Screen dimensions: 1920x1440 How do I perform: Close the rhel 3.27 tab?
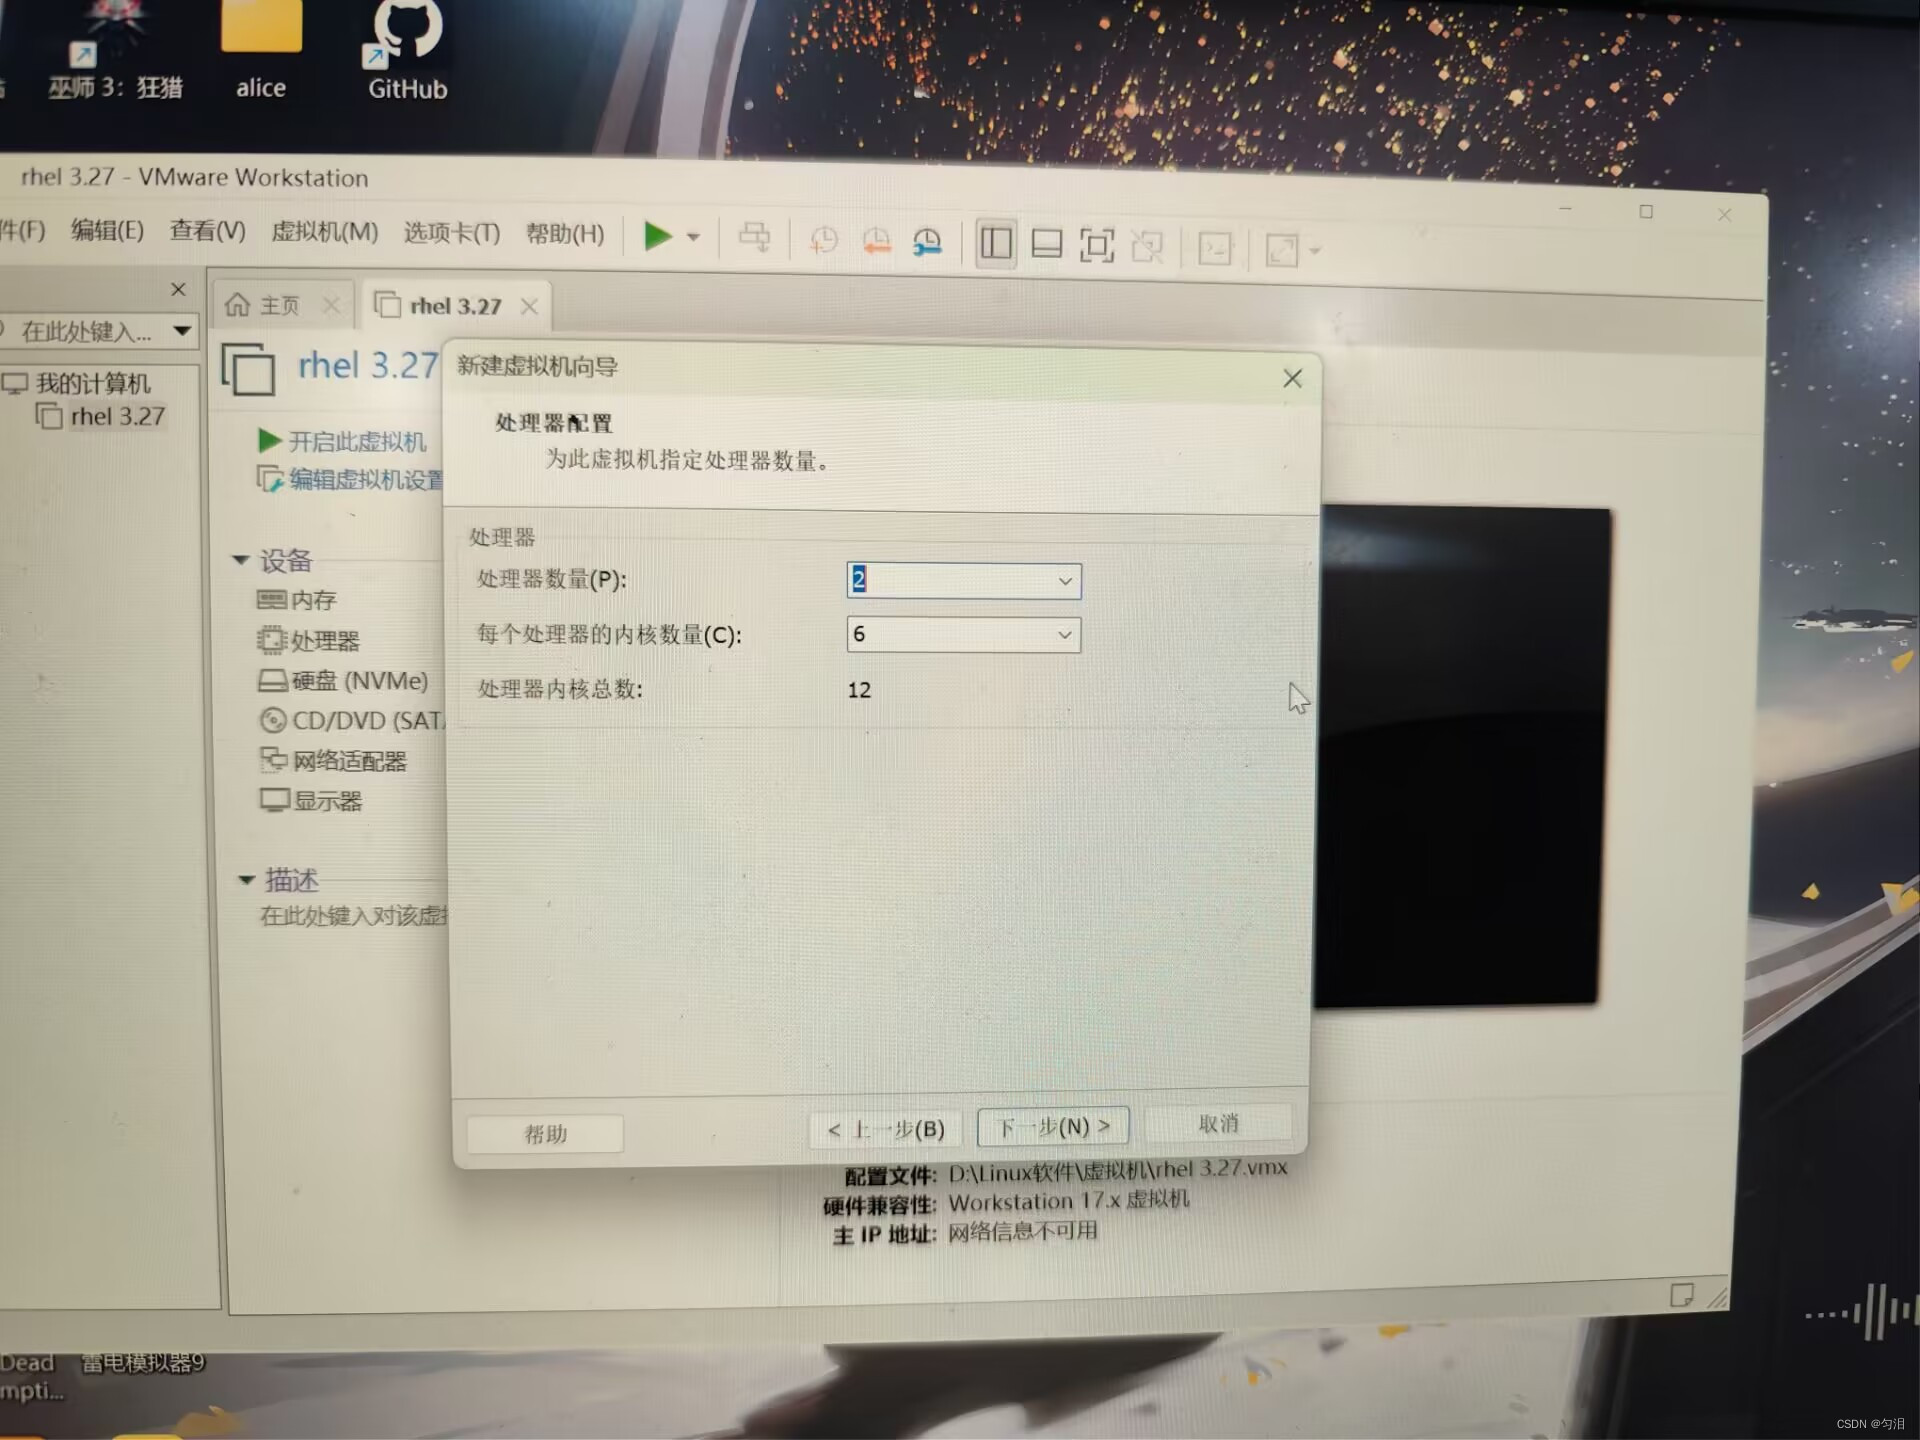[x=529, y=307]
